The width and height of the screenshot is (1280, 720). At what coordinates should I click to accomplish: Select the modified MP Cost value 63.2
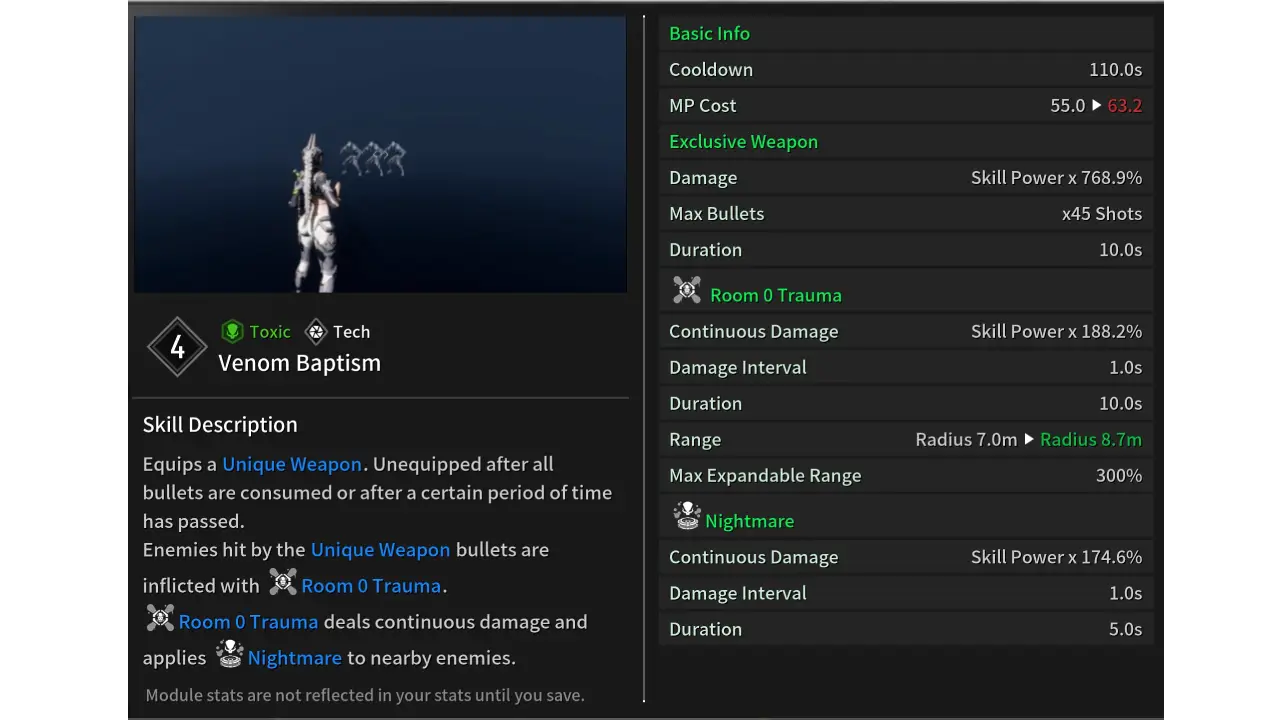1124,105
